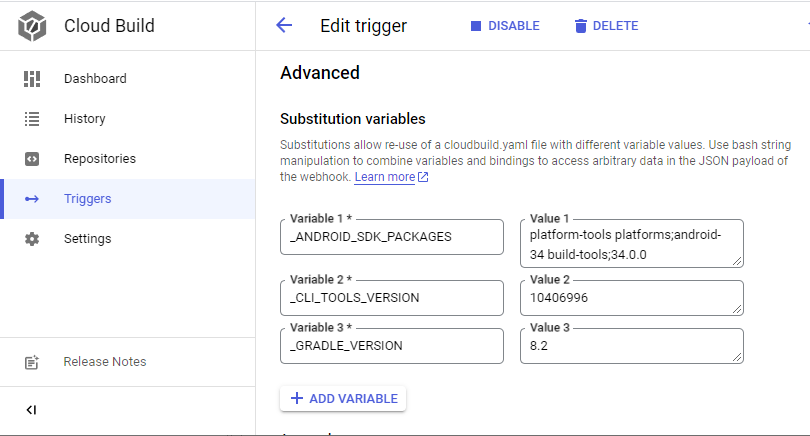
Task: Click the Triggers arrow icon
Action: 32,199
